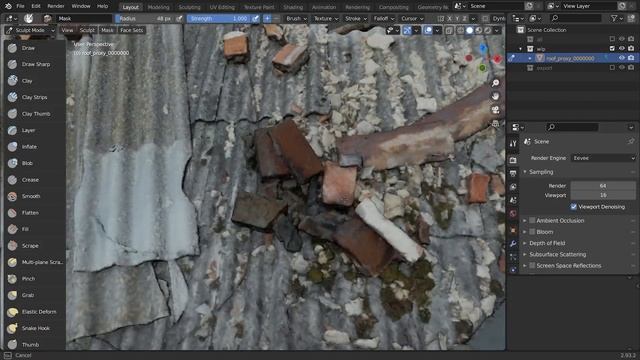Toggle radius pressure sensitivity button
This screenshot has width=640, height=360.
(x=179, y=19)
